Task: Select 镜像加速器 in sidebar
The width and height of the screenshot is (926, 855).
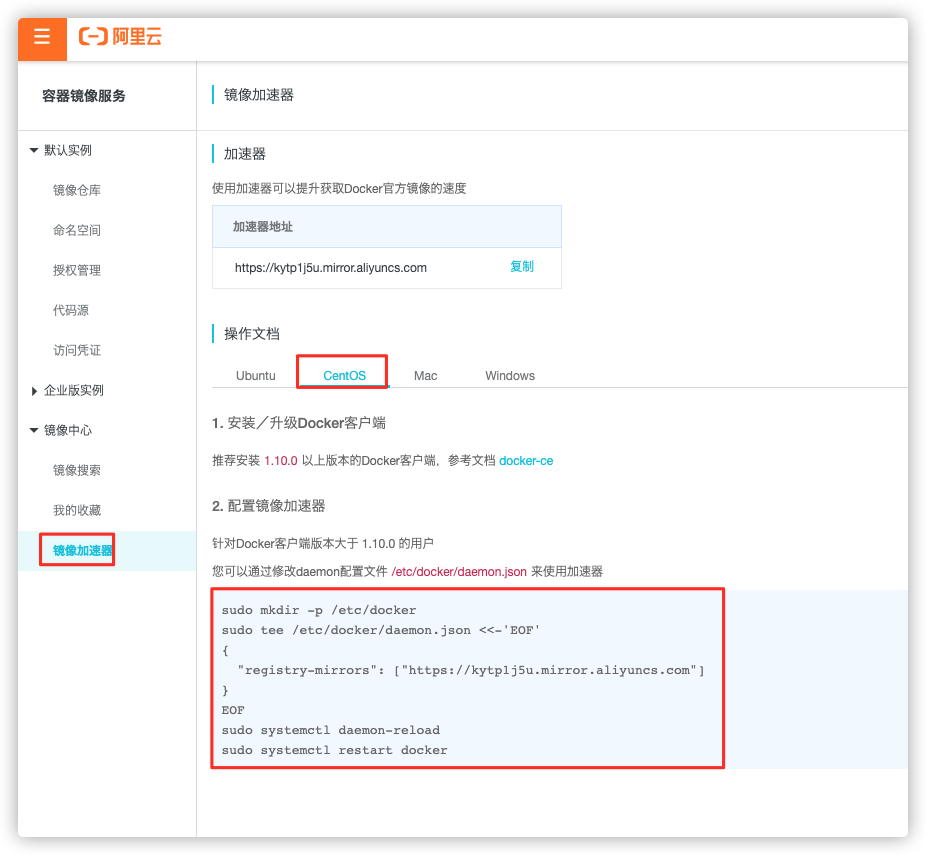Action: click(83, 551)
